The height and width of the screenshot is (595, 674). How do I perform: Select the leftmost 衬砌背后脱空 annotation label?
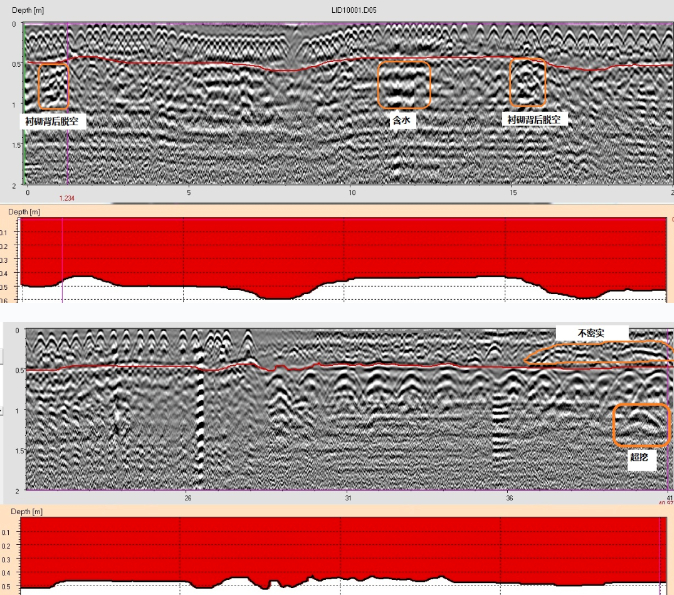[52, 120]
